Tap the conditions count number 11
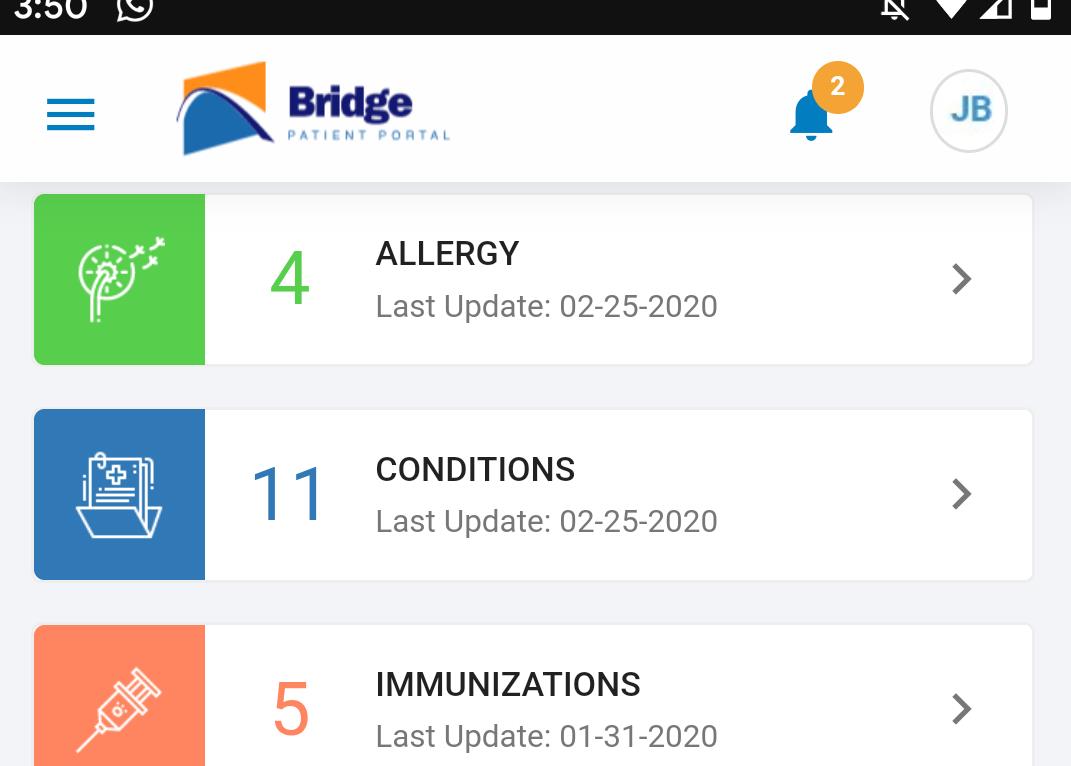Viewport: 1071px width, 766px height. 288,495
